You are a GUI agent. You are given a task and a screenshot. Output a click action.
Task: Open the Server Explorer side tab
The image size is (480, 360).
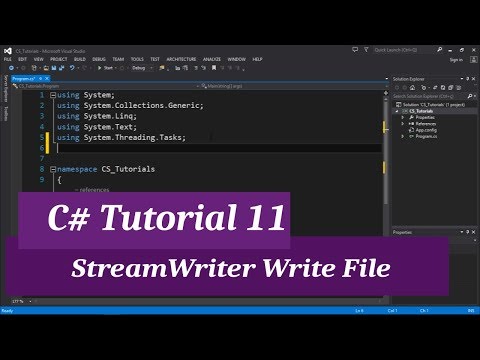(x=6, y=88)
